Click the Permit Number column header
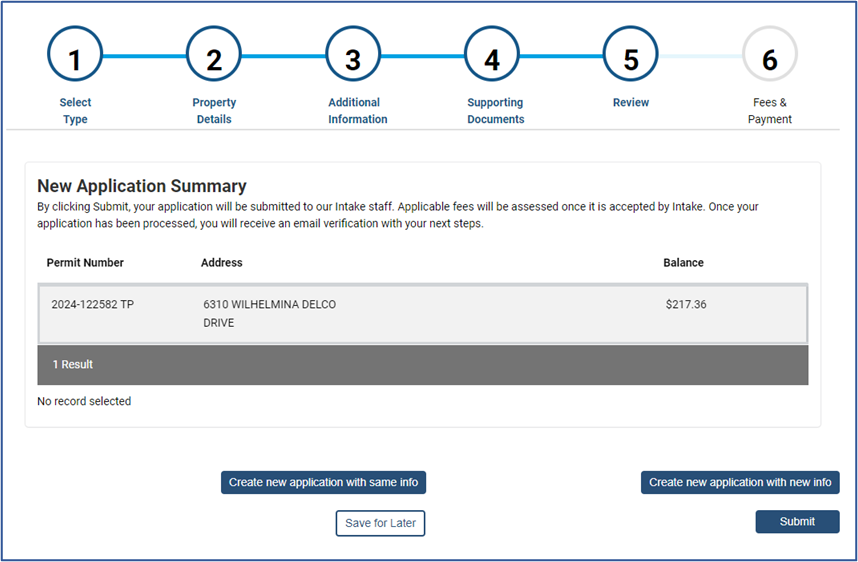Image resolution: width=858 pixels, height=562 pixels. tap(85, 263)
